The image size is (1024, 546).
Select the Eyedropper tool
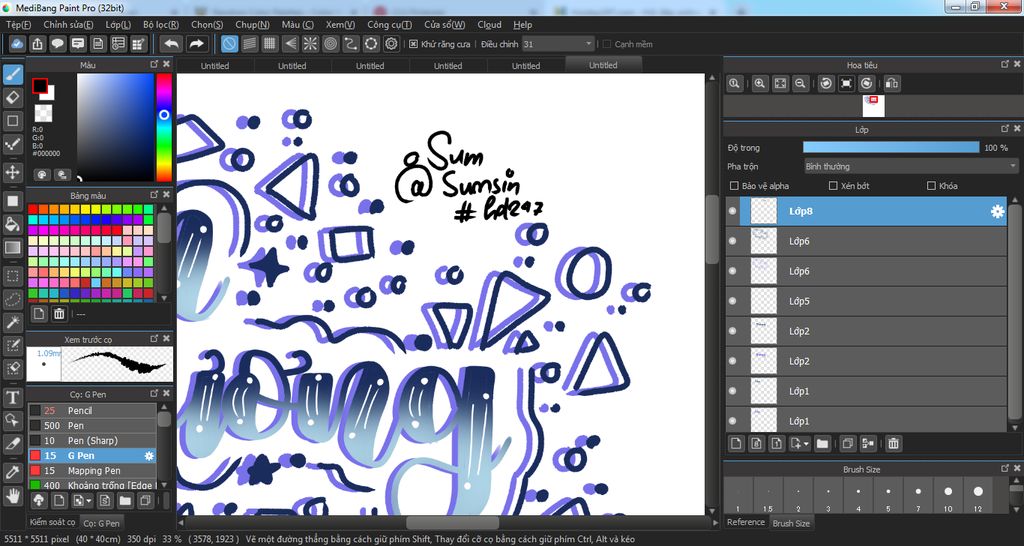click(x=12, y=472)
